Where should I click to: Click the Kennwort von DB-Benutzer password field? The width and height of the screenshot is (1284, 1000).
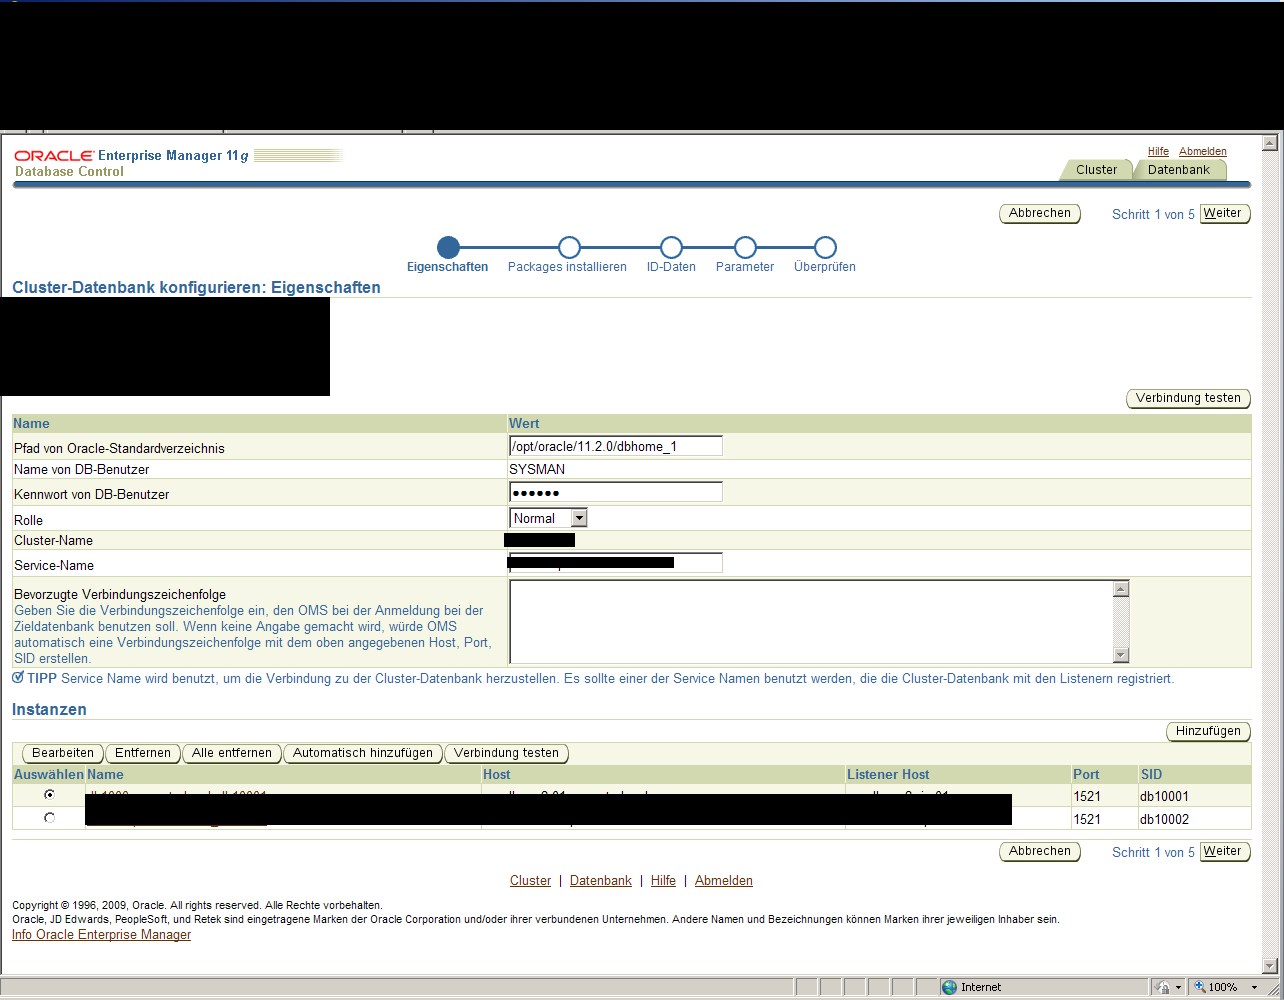point(615,492)
